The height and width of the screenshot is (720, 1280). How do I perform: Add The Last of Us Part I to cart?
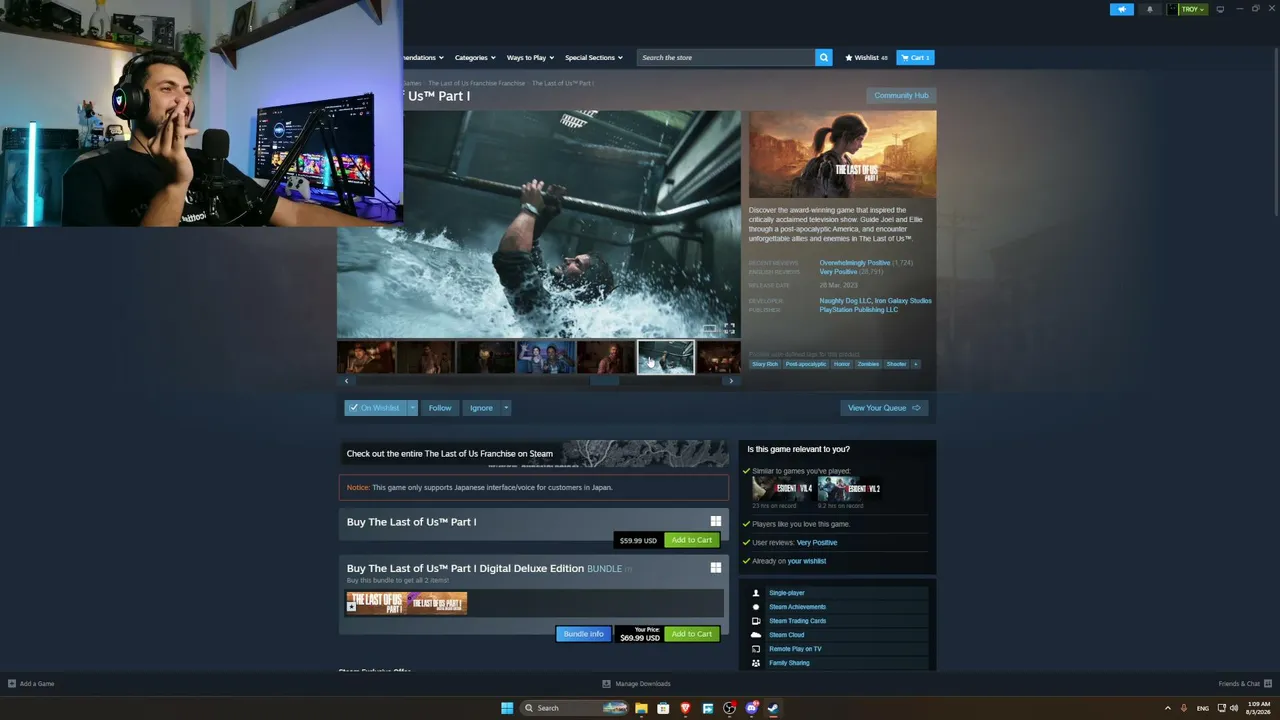tap(692, 540)
